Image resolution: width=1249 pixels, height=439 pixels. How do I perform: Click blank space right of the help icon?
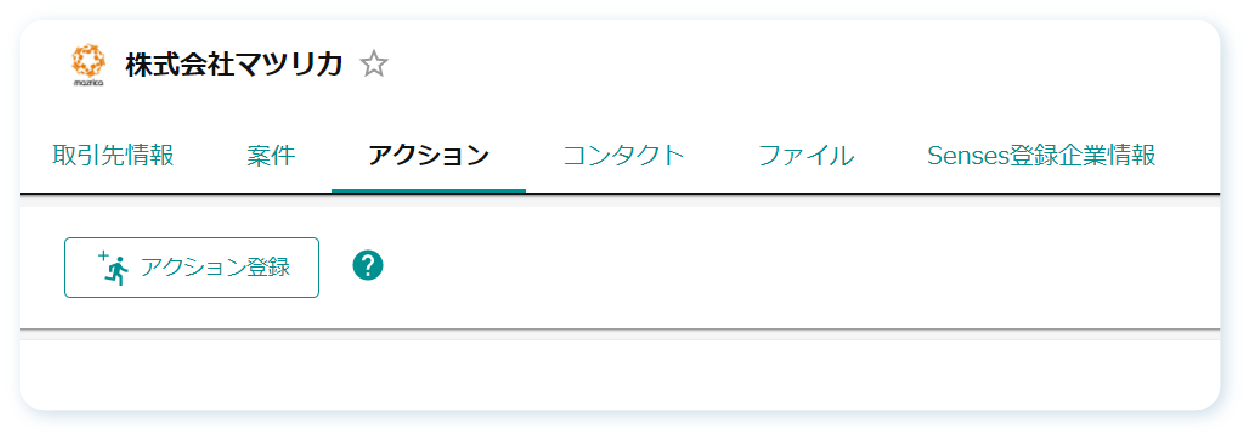(780, 267)
